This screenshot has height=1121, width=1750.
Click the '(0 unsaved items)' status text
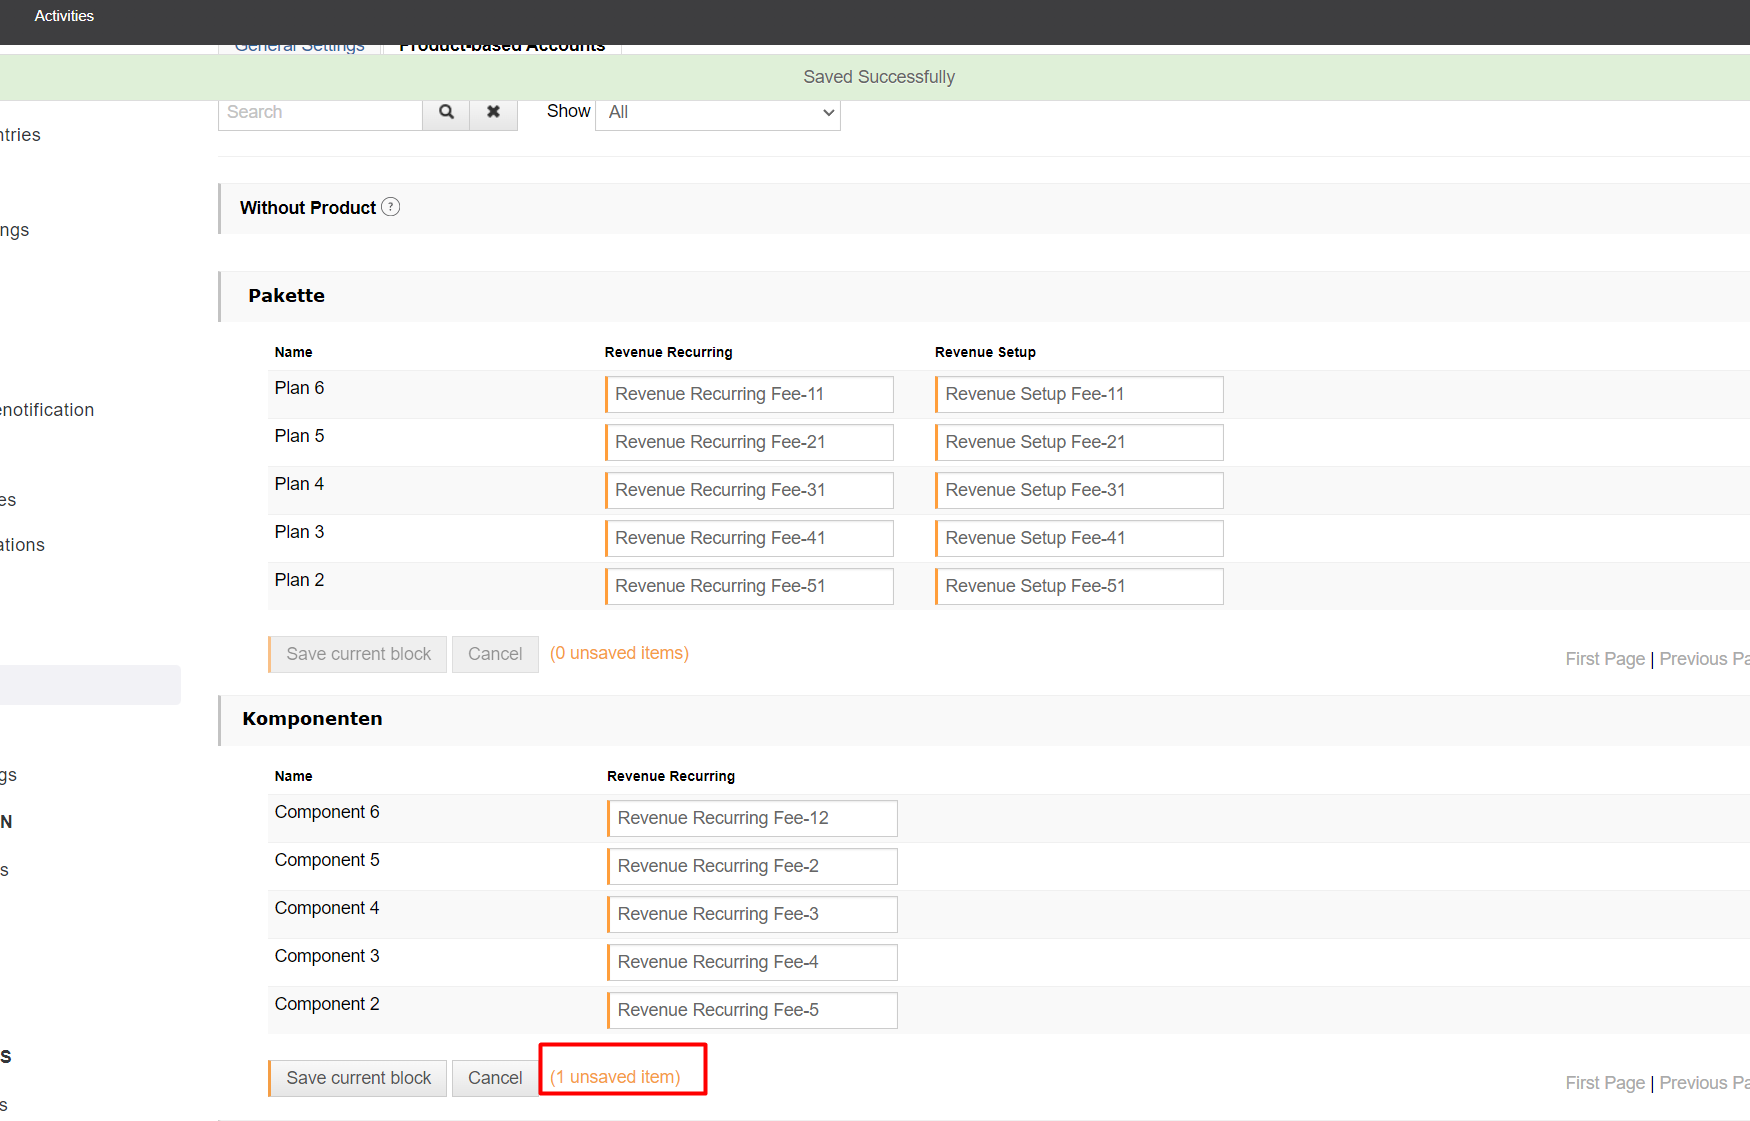pos(619,653)
